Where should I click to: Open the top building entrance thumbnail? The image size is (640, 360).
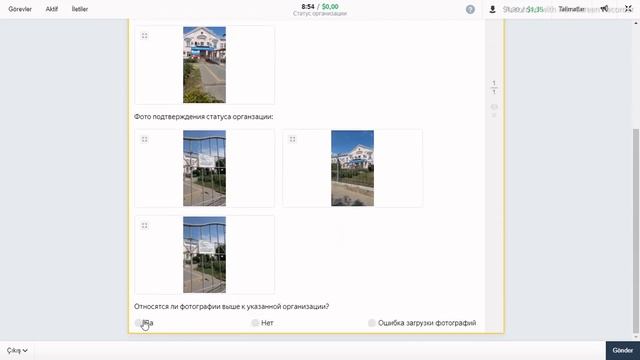point(204,65)
